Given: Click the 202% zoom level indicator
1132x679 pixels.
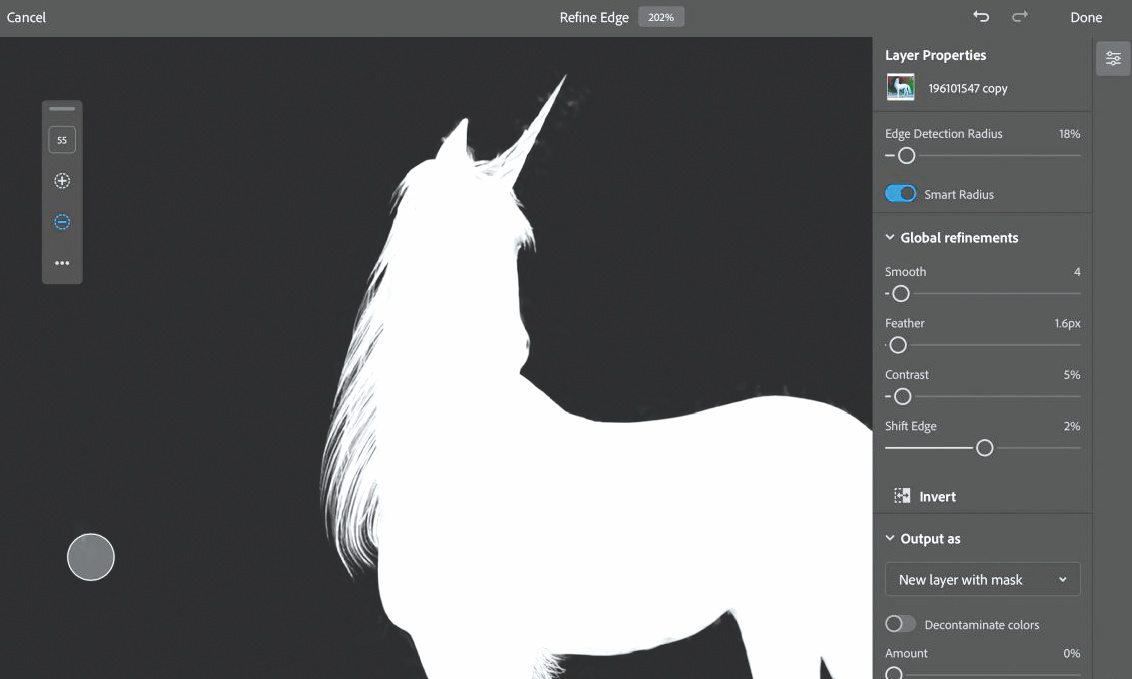Looking at the screenshot, I should 661,17.
